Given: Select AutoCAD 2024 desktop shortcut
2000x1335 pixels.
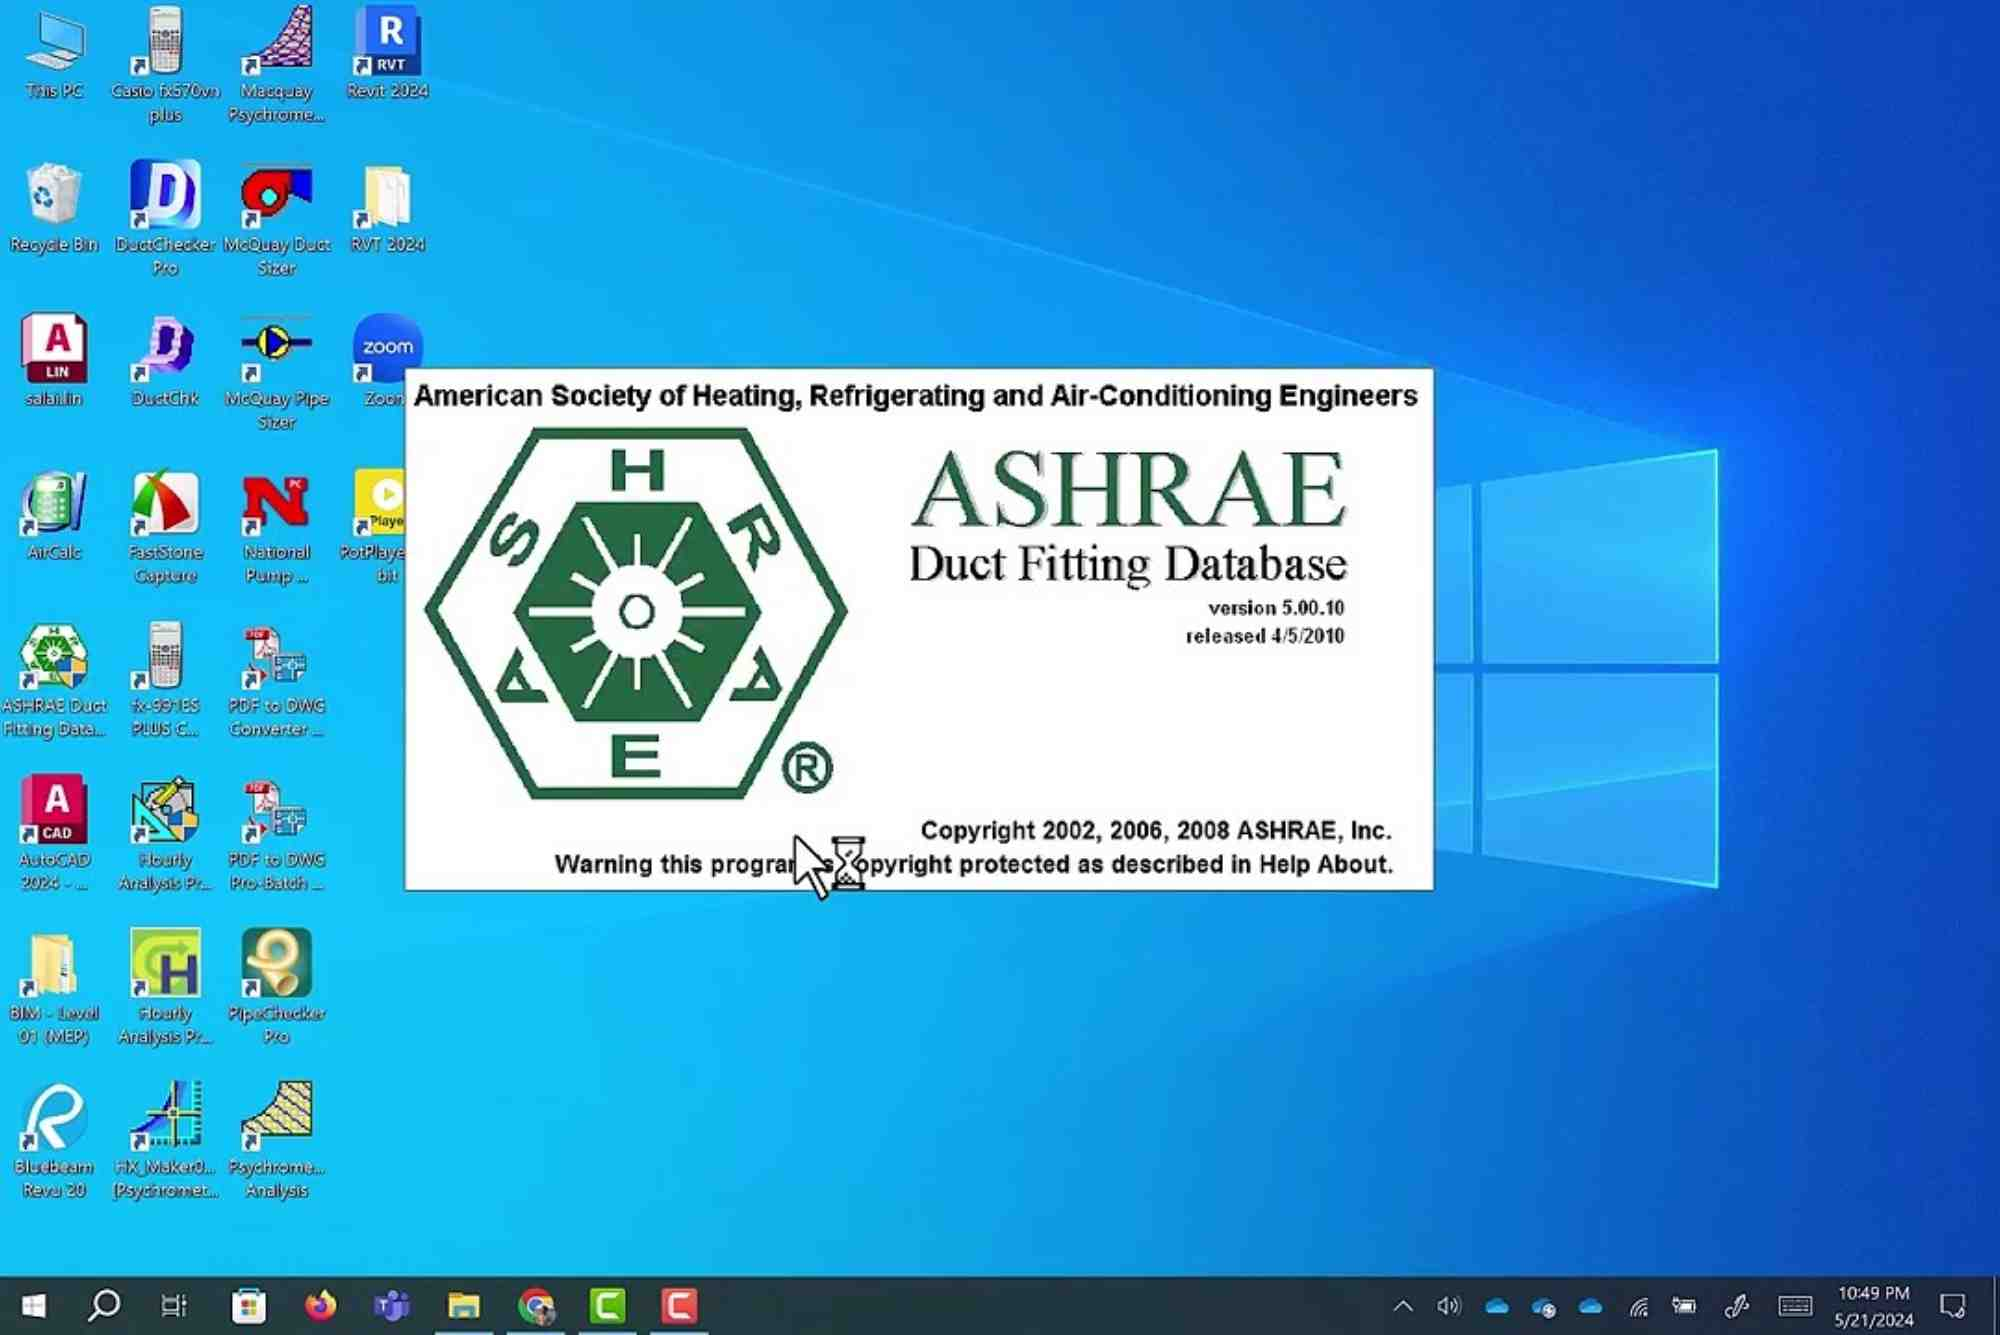Looking at the screenshot, I should [54, 834].
